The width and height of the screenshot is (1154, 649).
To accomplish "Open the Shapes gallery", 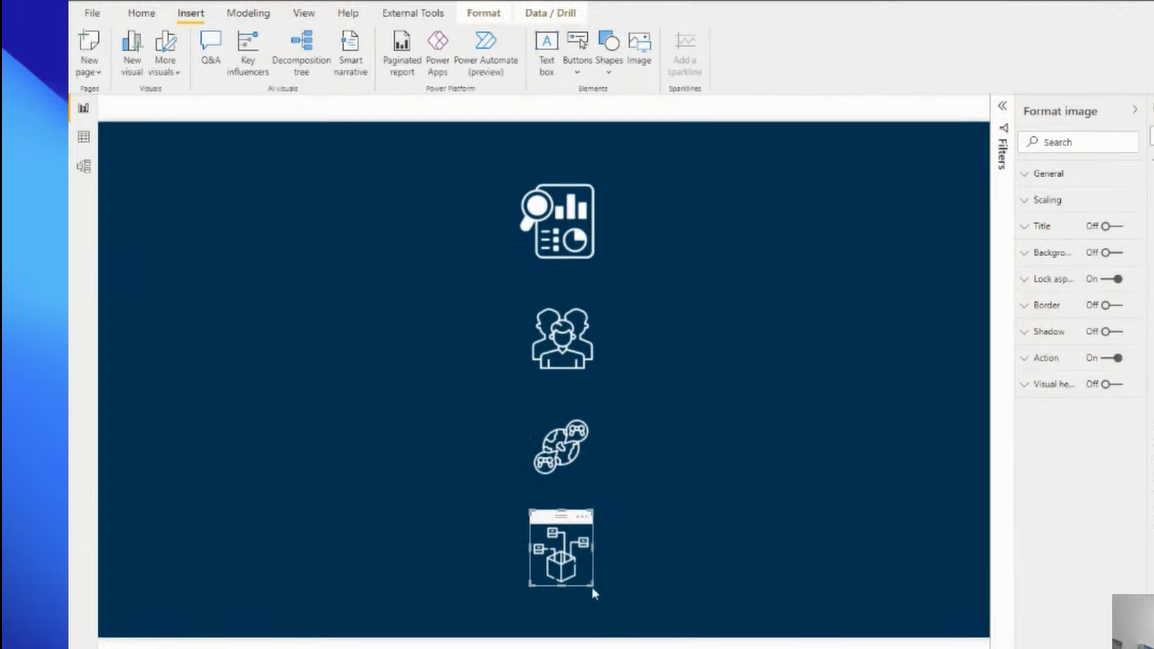I will point(609,53).
